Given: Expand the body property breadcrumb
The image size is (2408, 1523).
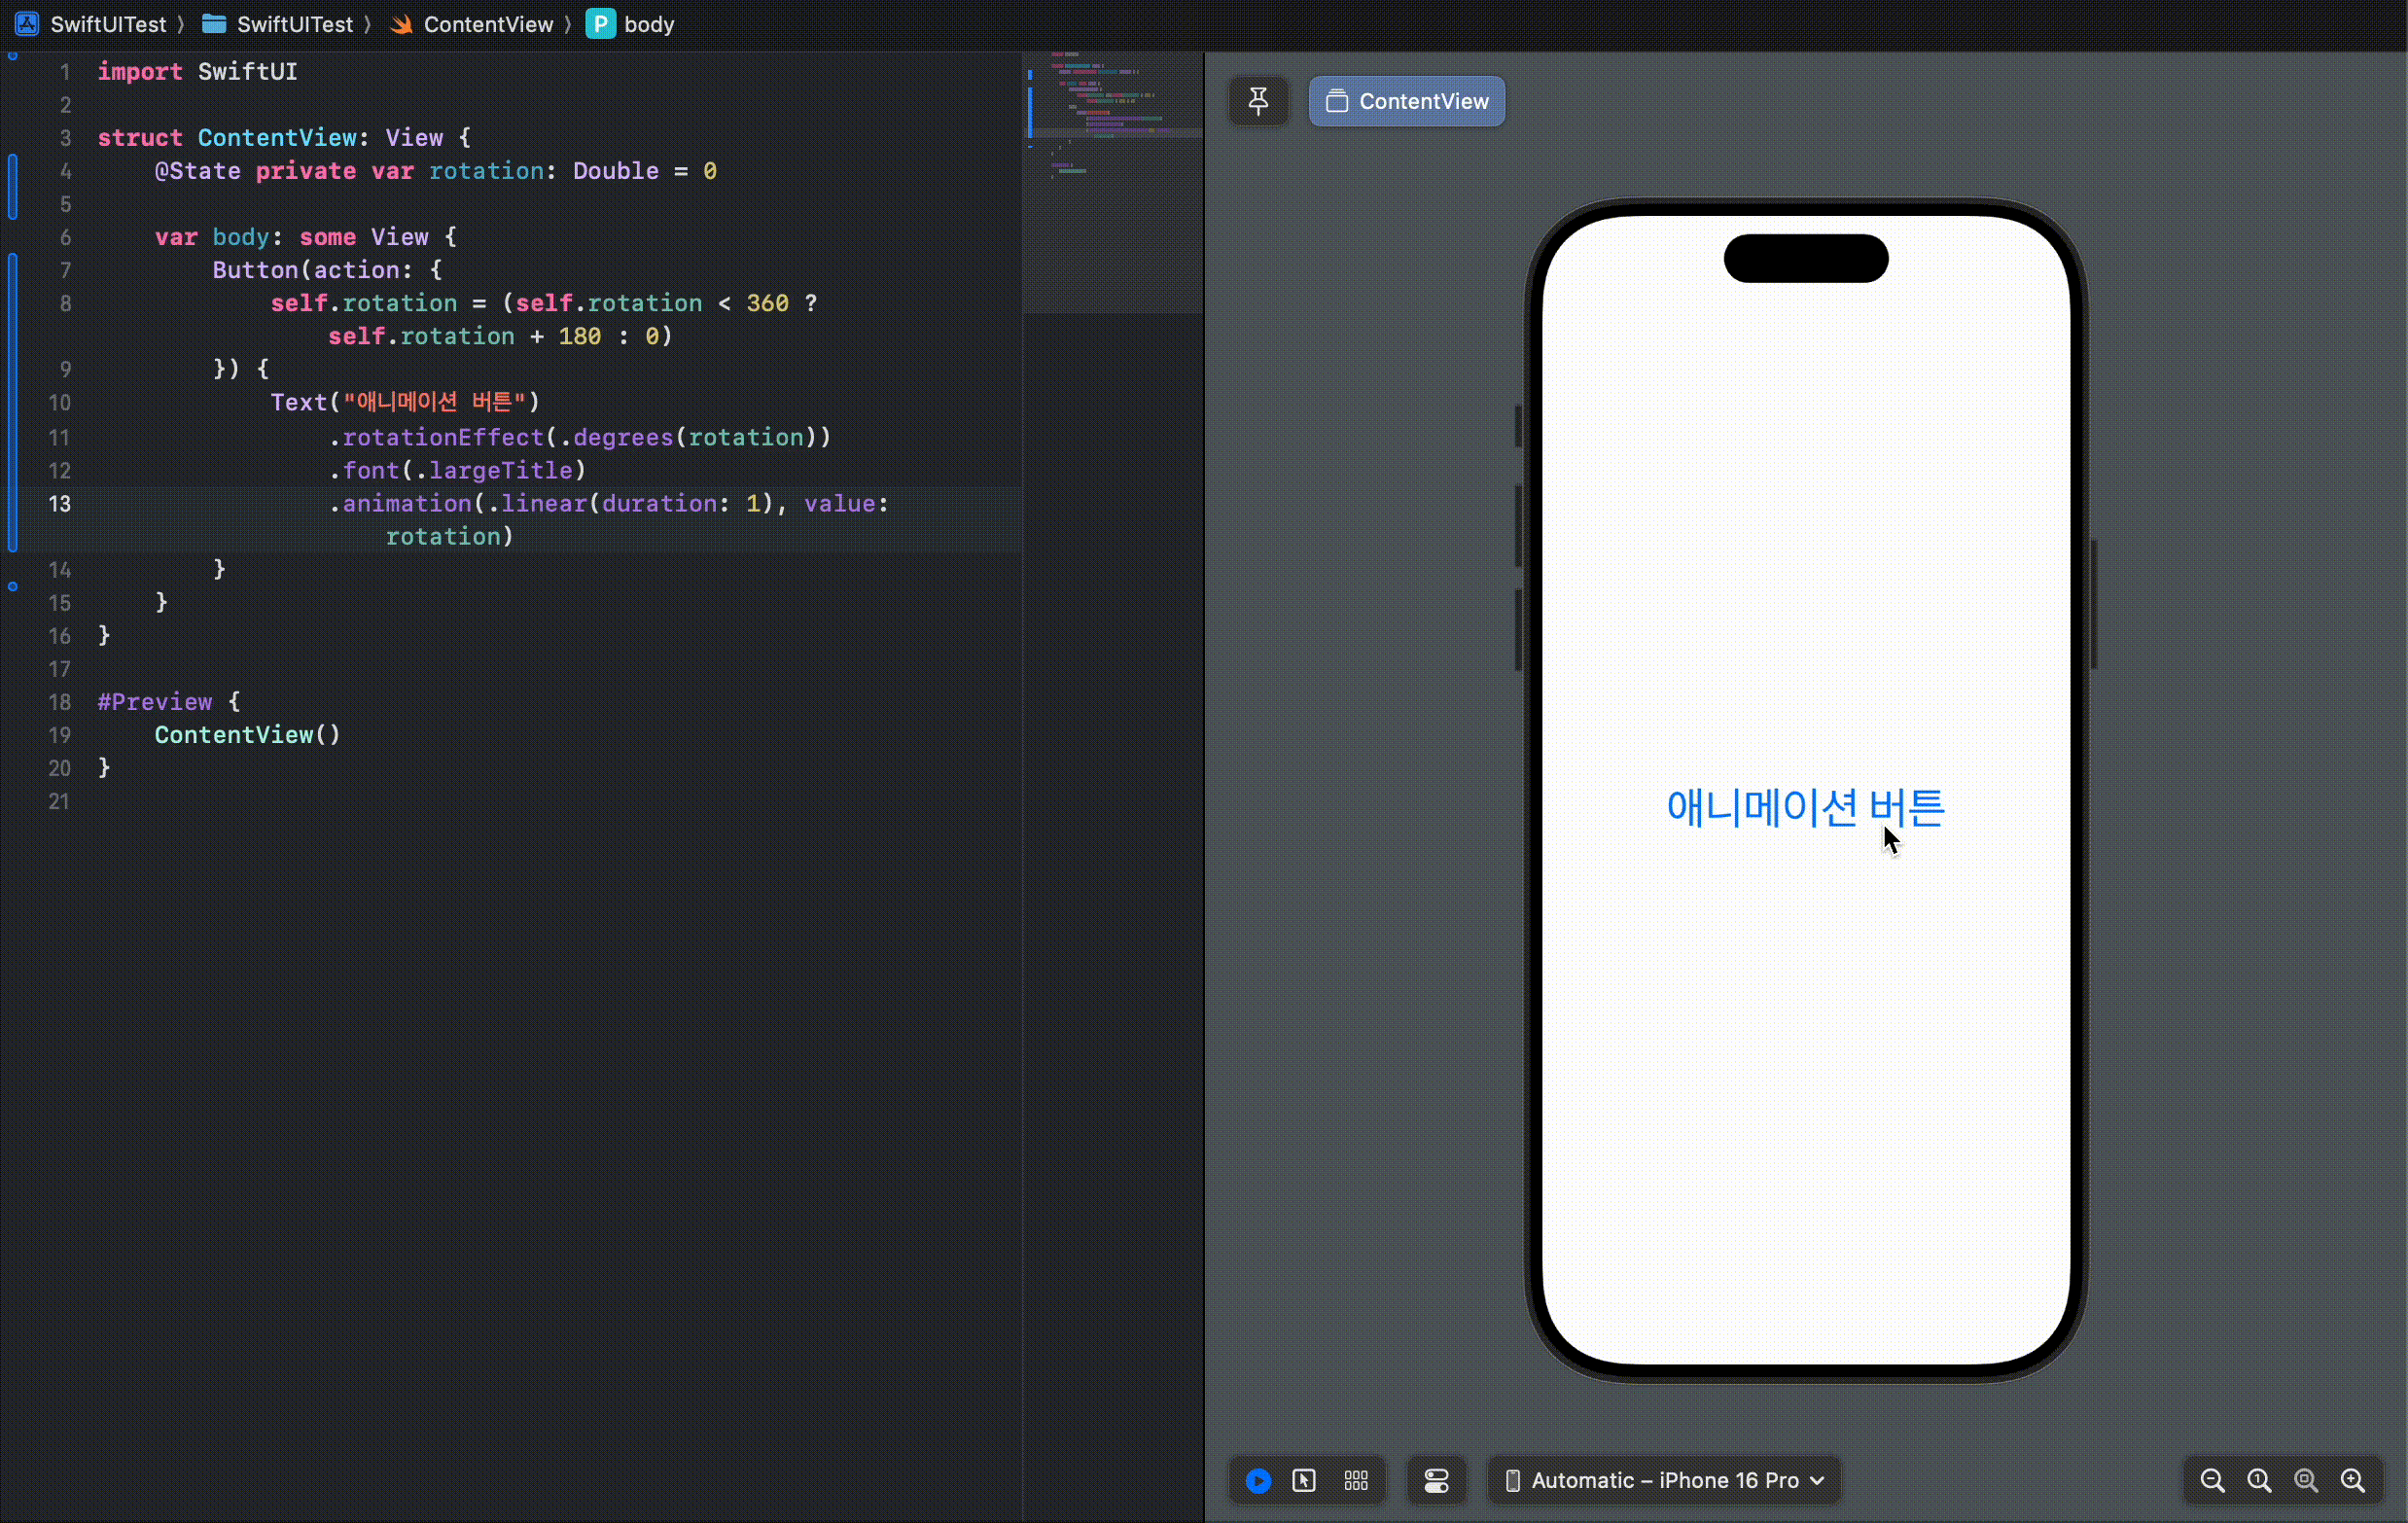Looking at the screenshot, I should coord(648,24).
